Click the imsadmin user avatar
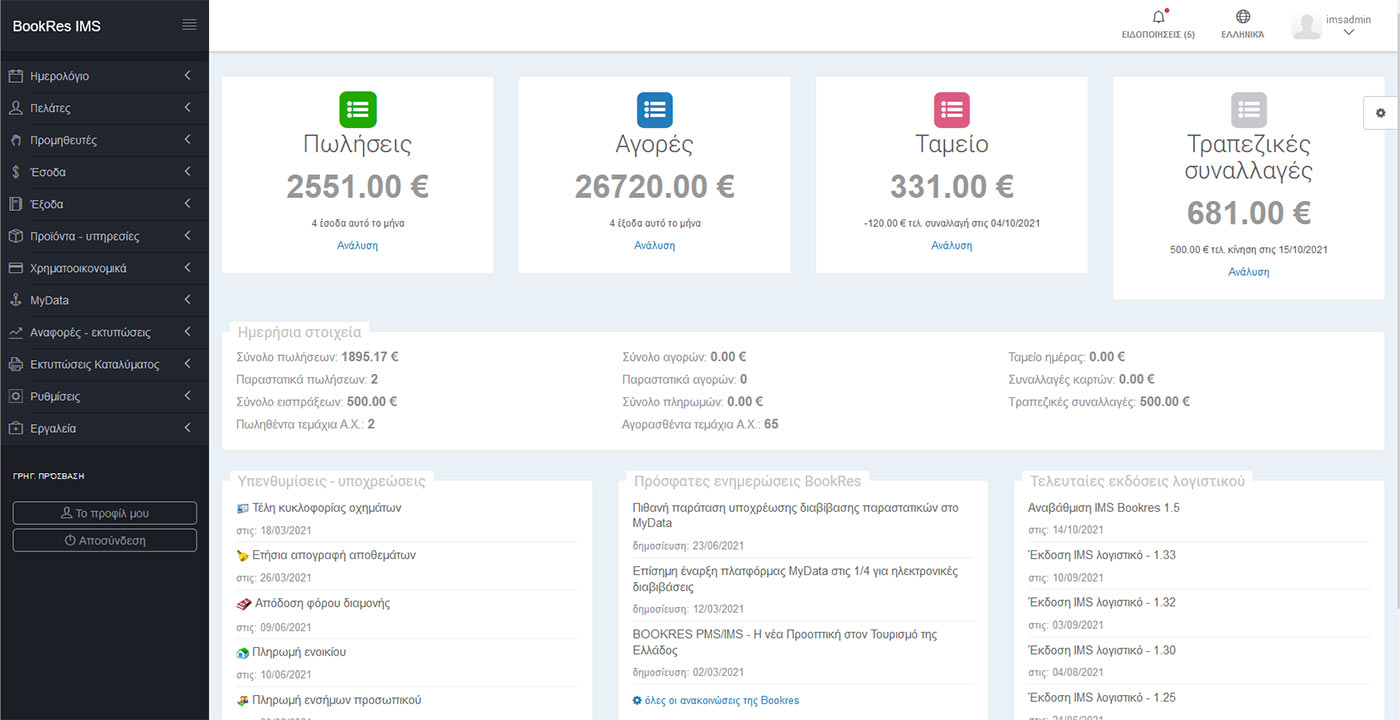The image size is (1400, 720). tap(1306, 25)
